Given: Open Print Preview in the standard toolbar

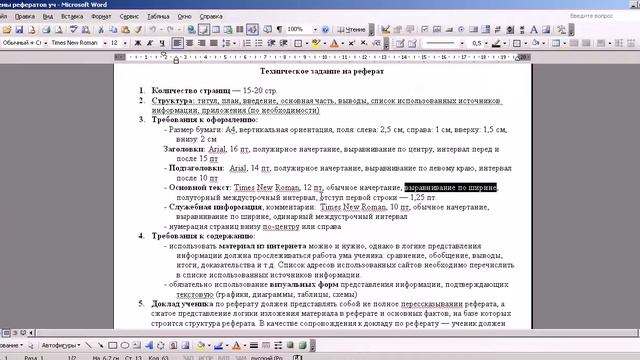Looking at the screenshot, I should coord(59,30).
